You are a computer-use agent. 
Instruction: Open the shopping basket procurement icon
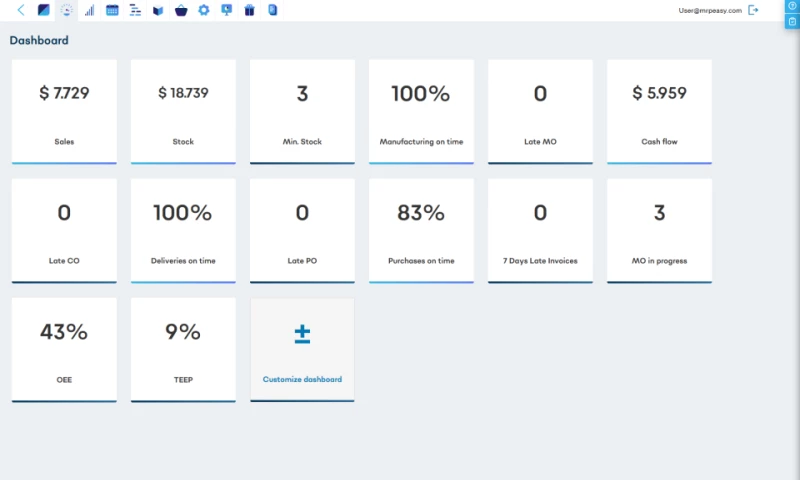point(181,10)
